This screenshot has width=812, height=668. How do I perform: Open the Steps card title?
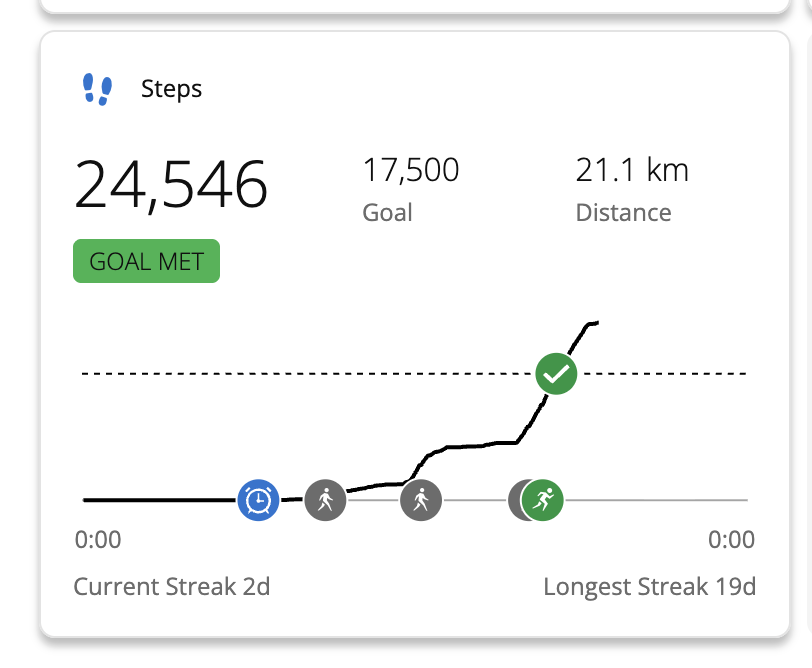click(x=171, y=89)
